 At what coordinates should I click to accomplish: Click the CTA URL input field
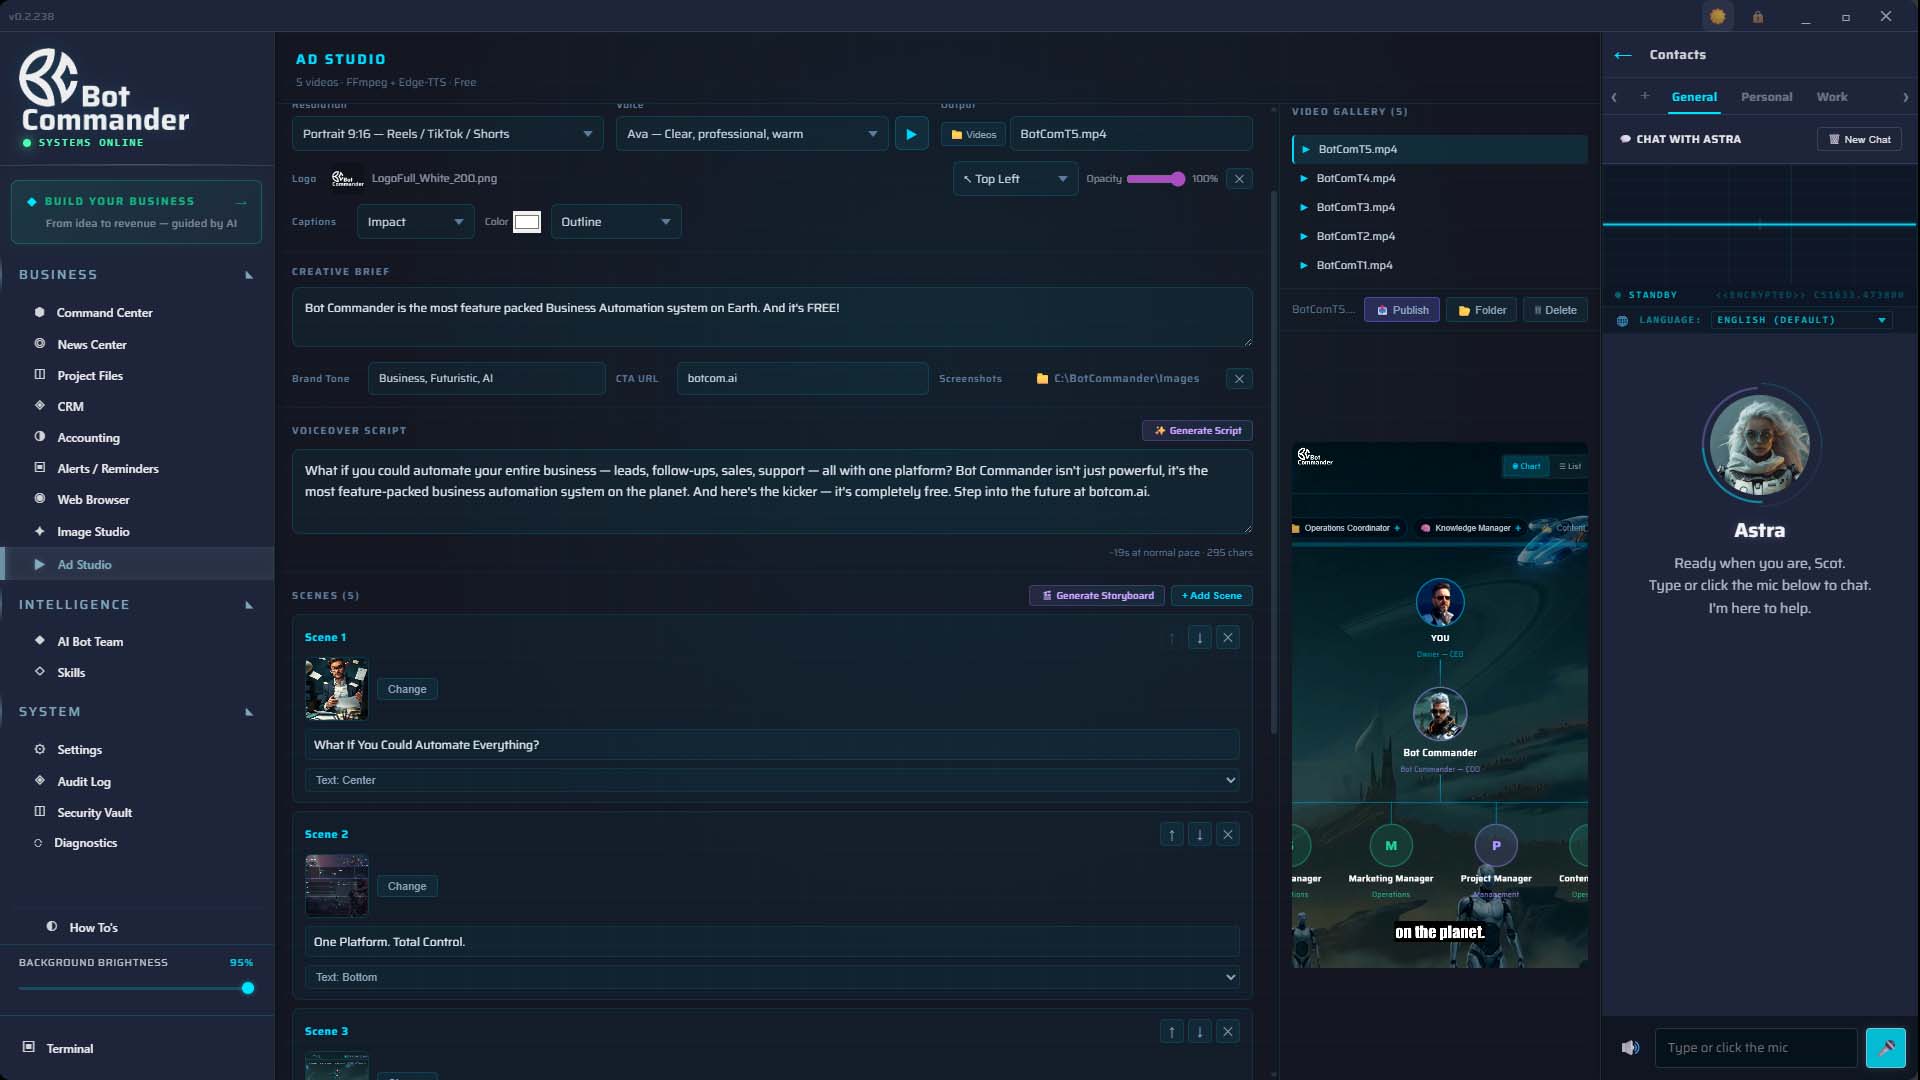click(802, 379)
